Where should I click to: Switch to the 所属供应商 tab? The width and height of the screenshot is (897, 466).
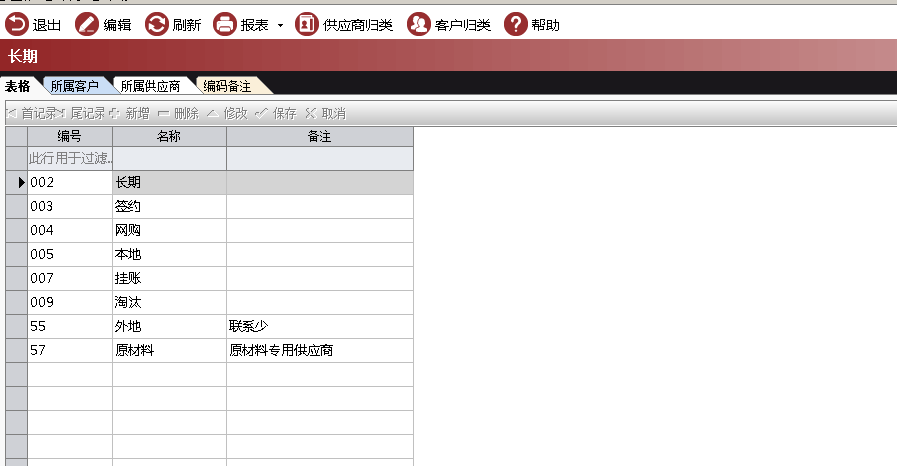[150, 86]
